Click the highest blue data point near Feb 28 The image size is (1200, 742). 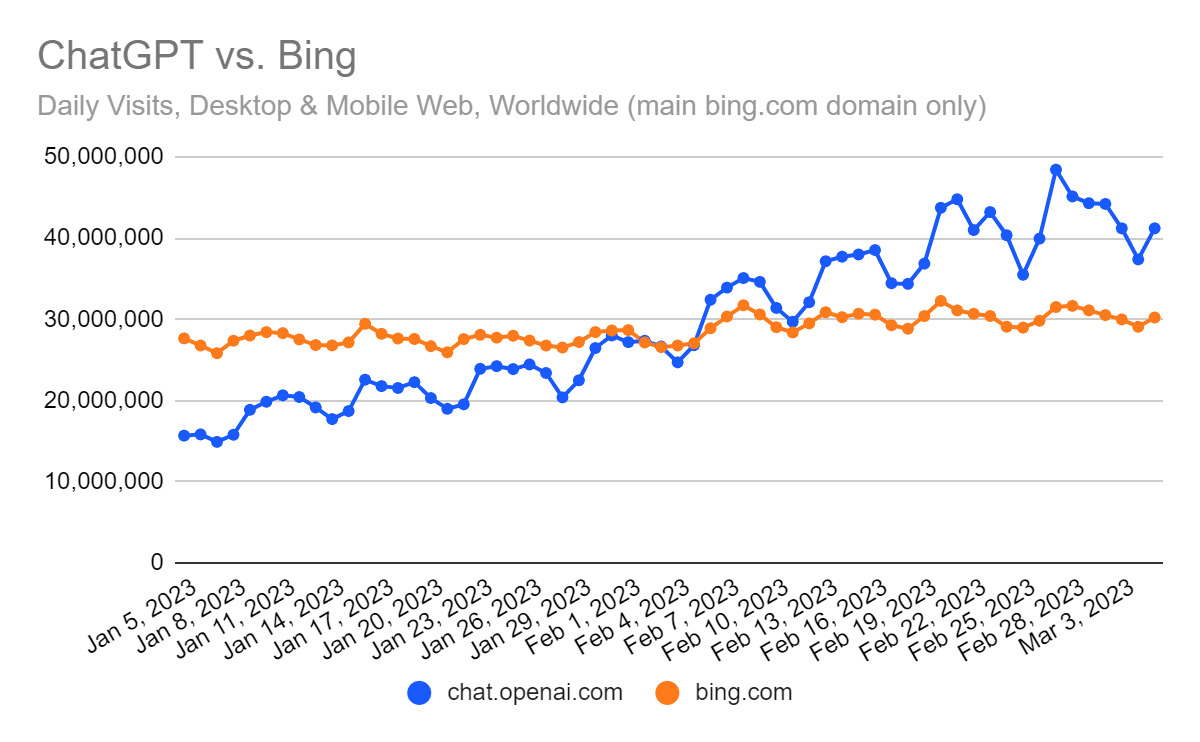(1056, 170)
